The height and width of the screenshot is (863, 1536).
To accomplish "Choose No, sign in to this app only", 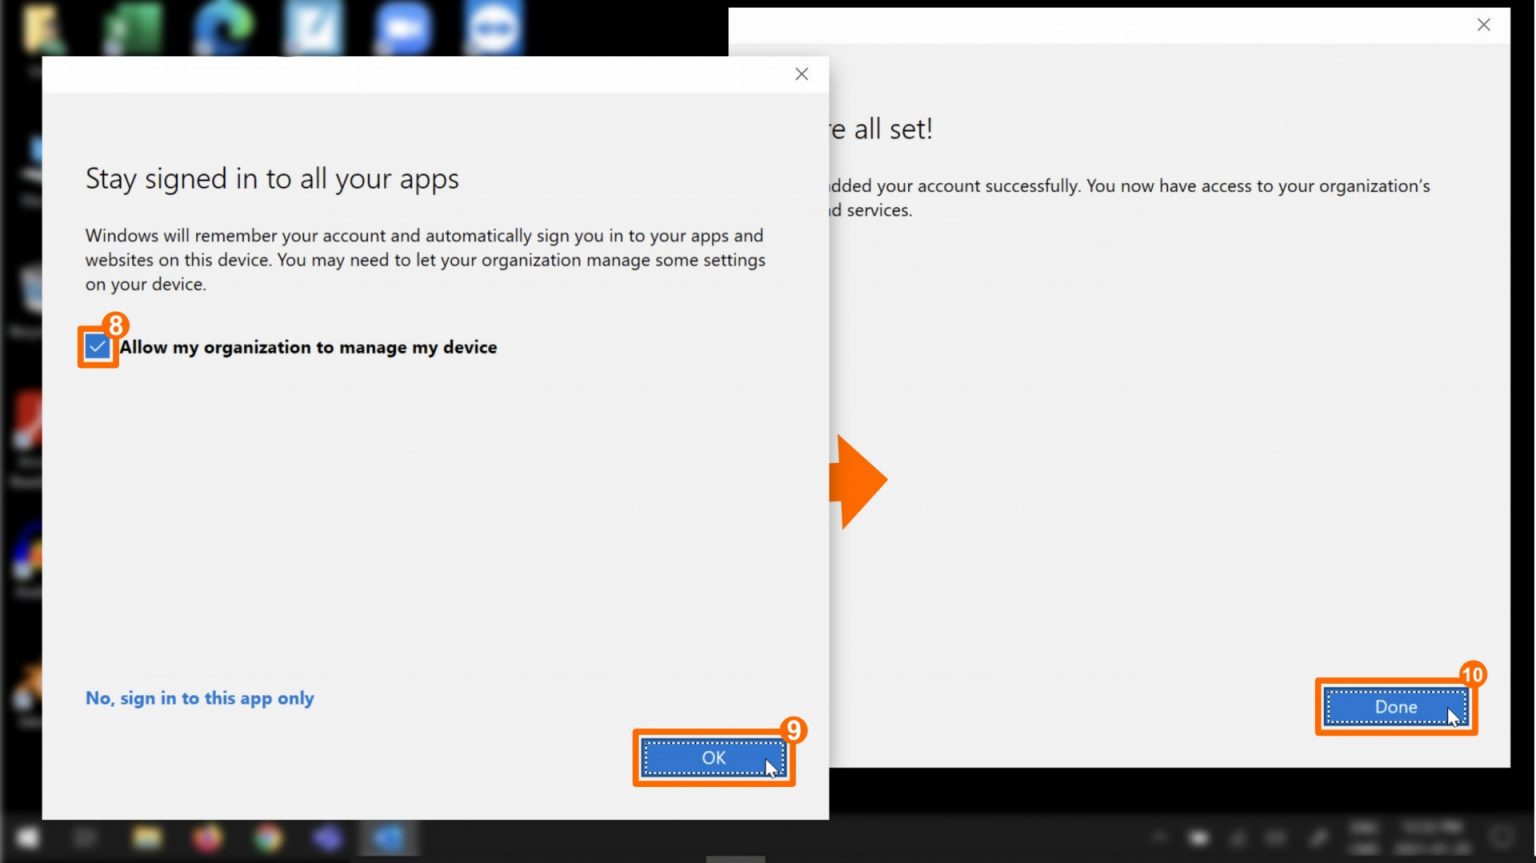I will pyautogui.click(x=200, y=698).
